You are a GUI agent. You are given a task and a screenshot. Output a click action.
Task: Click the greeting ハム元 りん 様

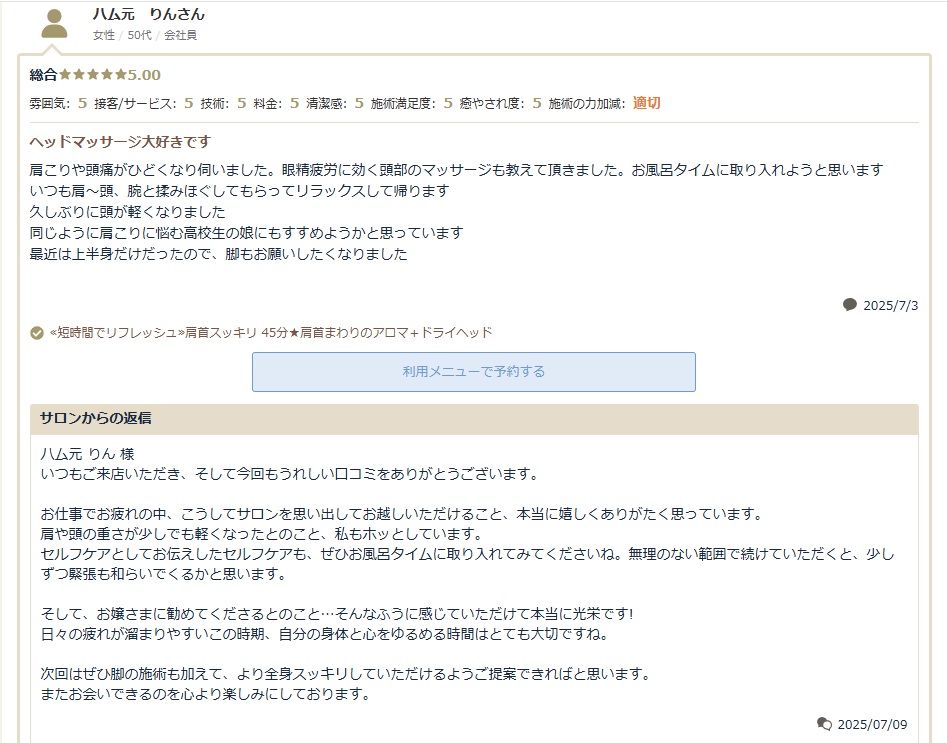coord(88,454)
